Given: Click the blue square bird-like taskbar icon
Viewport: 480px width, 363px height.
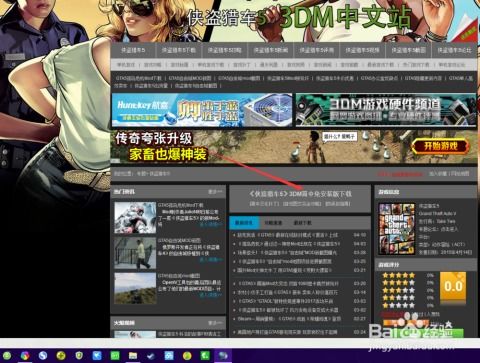Looking at the screenshot, I should tap(97, 356).
